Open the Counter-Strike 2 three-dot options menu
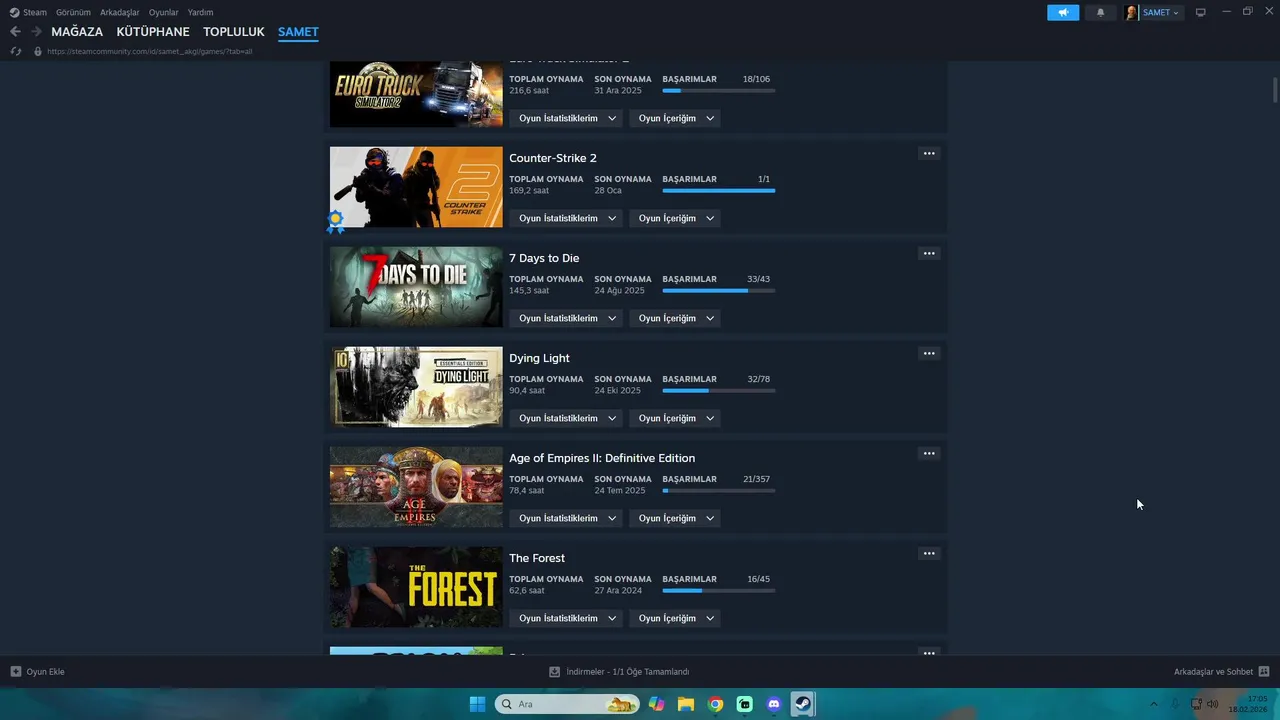 tap(929, 154)
